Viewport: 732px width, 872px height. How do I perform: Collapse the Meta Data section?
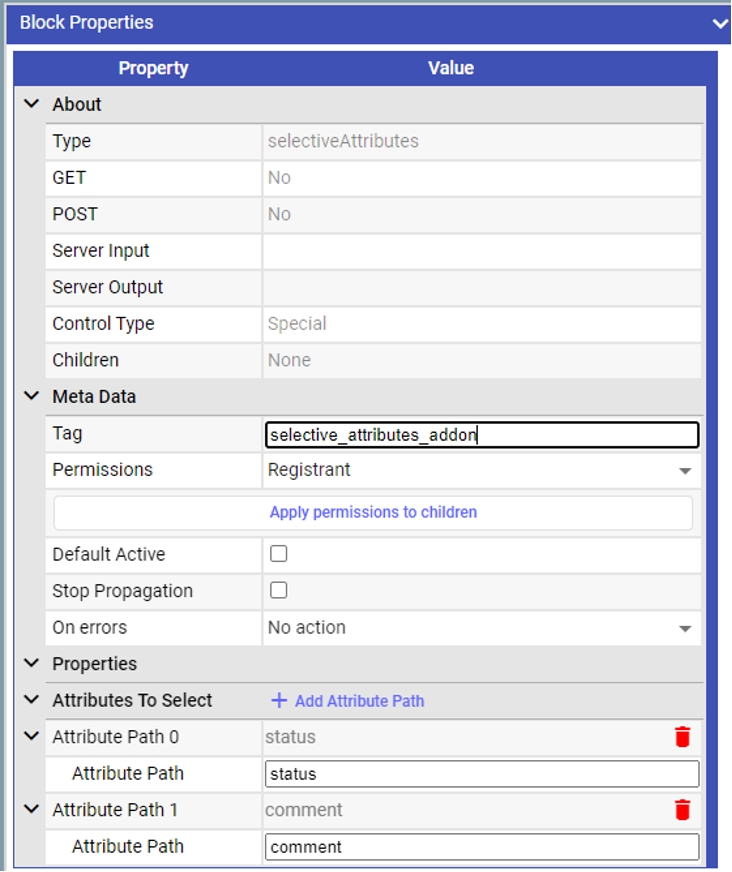32,397
